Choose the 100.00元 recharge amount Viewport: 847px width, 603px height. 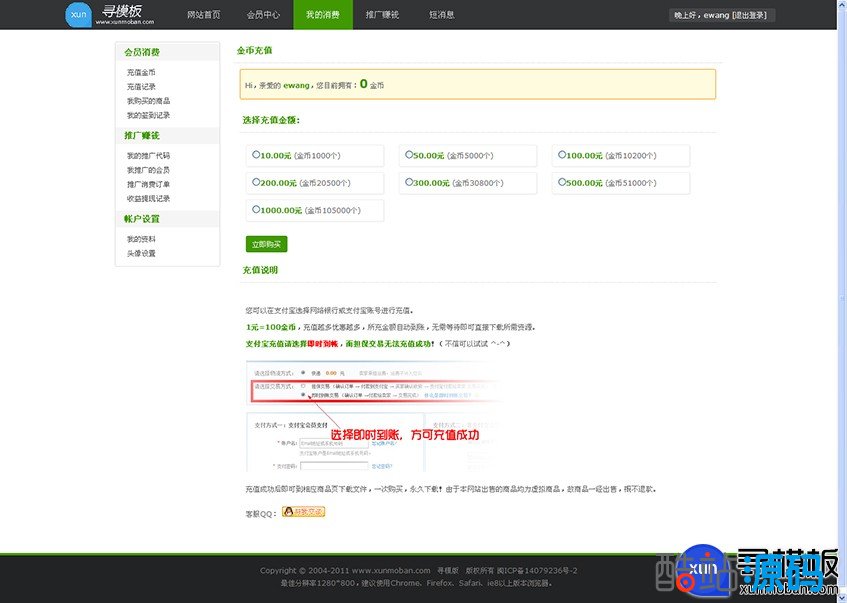pyautogui.click(x=563, y=155)
